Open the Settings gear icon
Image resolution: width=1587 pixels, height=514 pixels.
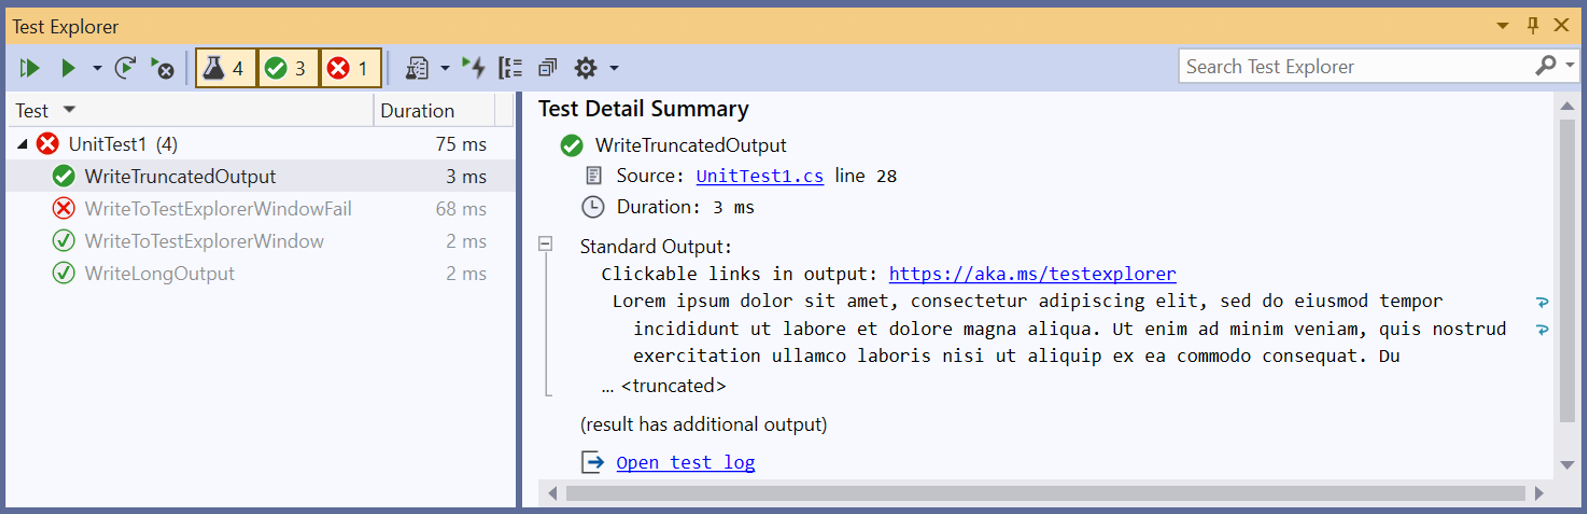[586, 68]
